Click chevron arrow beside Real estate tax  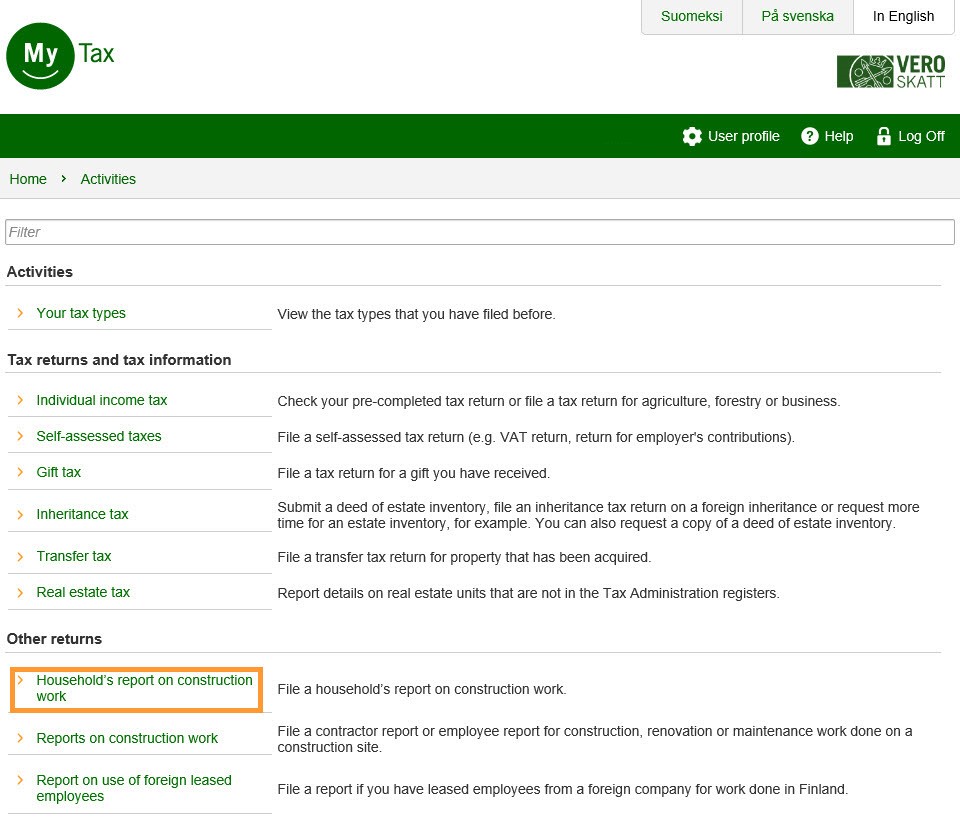20,592
